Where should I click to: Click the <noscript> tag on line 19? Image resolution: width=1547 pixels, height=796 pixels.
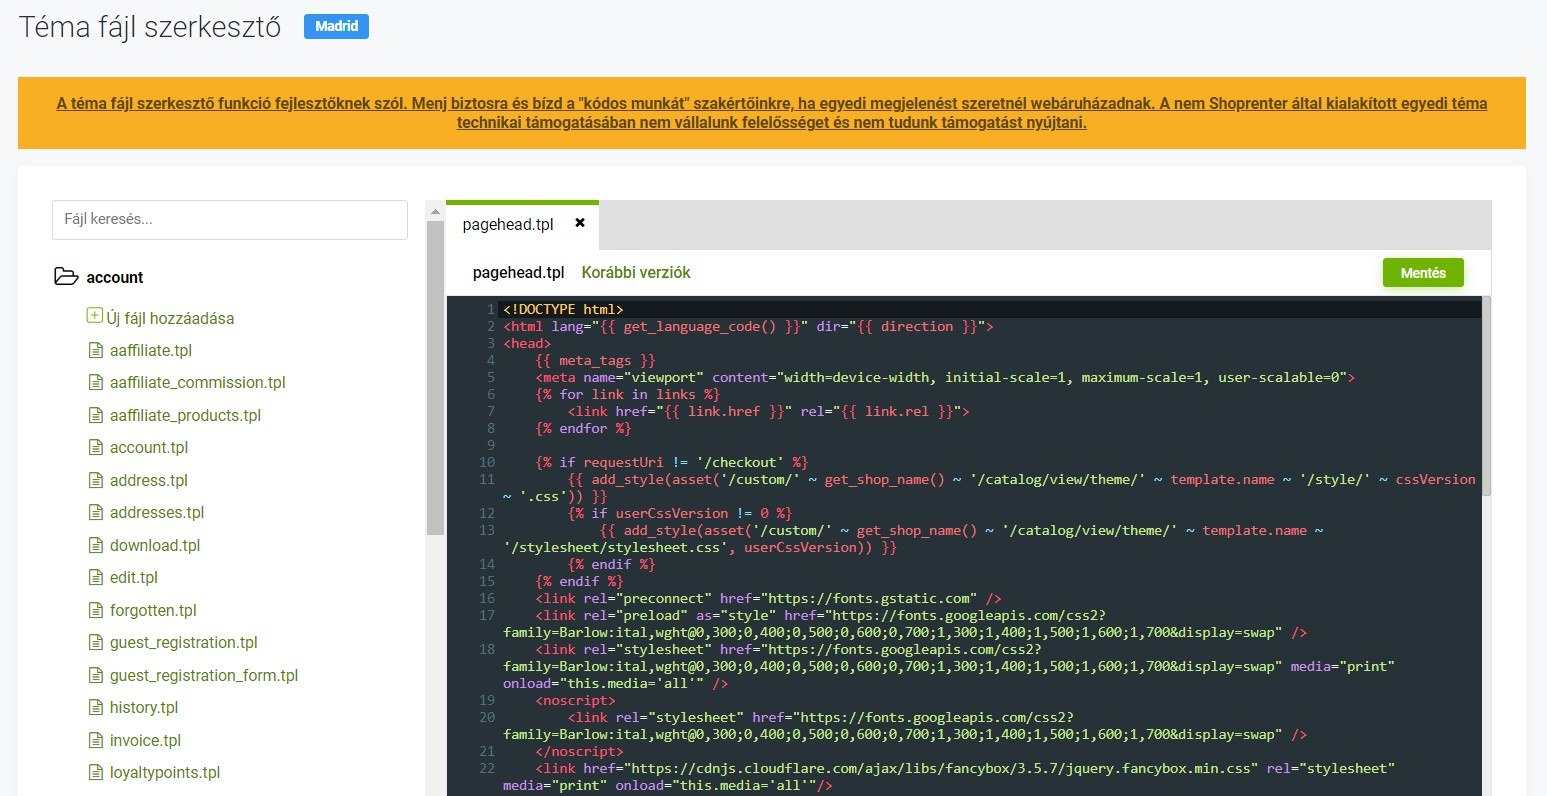point(575,700)
